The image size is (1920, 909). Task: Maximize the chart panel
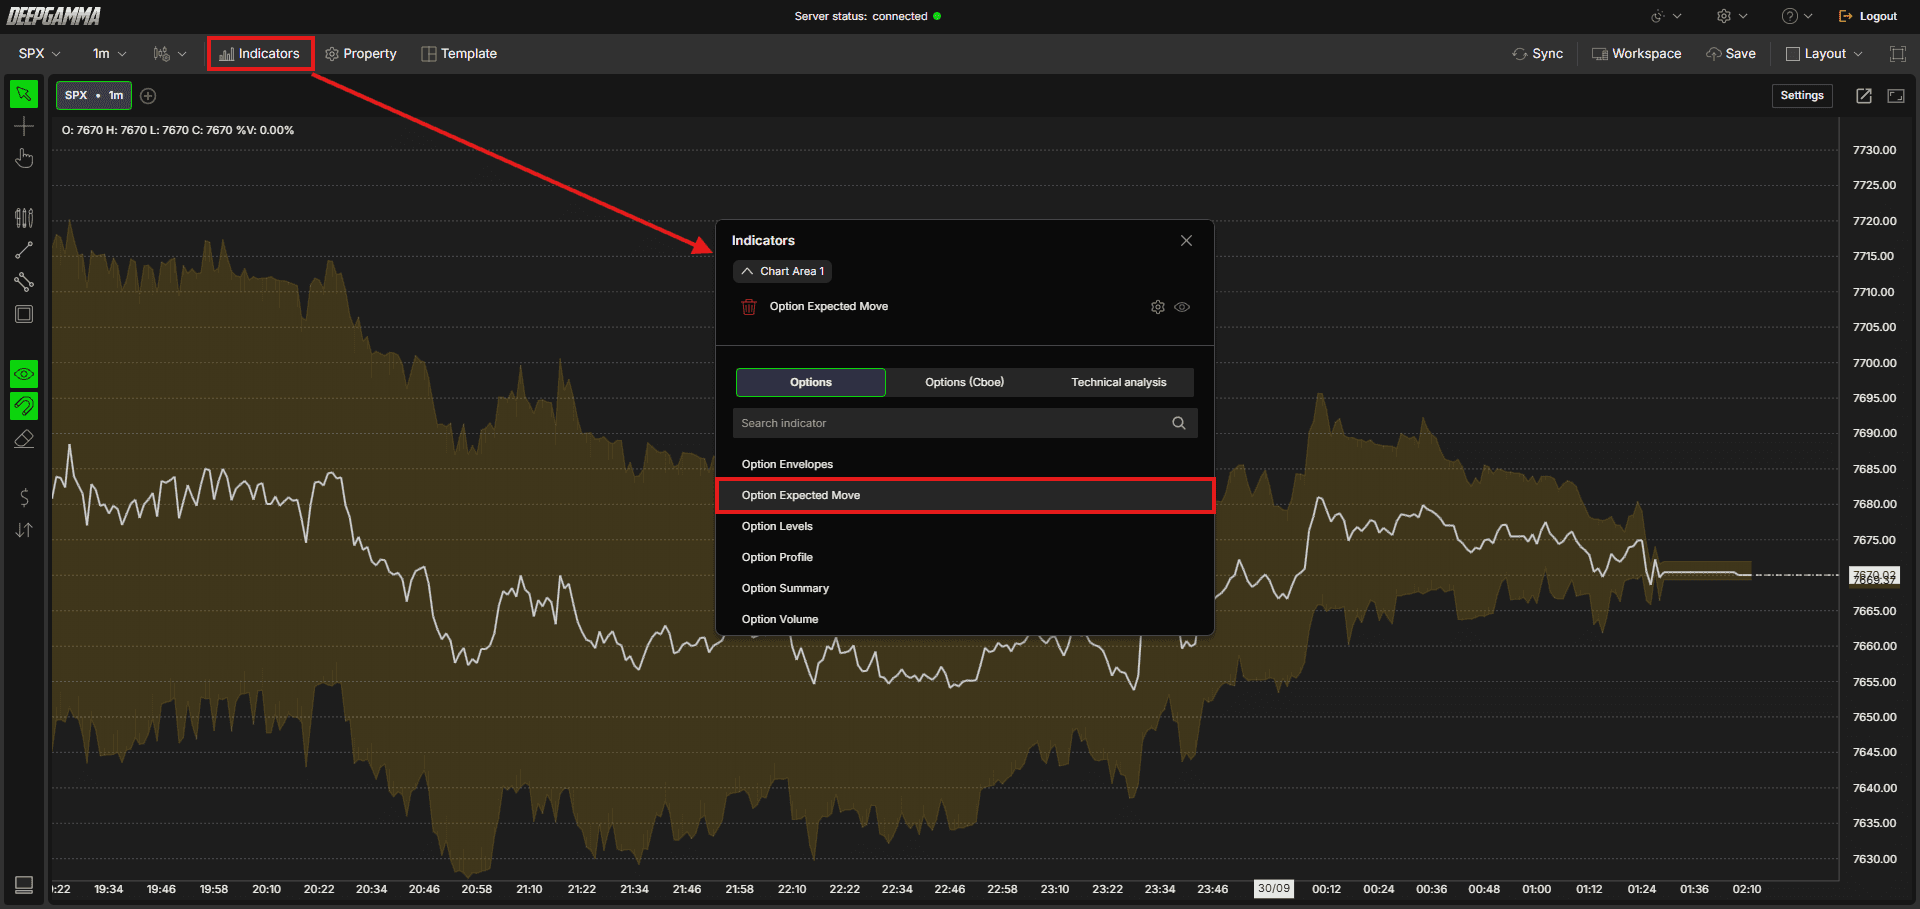point(1896,96)
